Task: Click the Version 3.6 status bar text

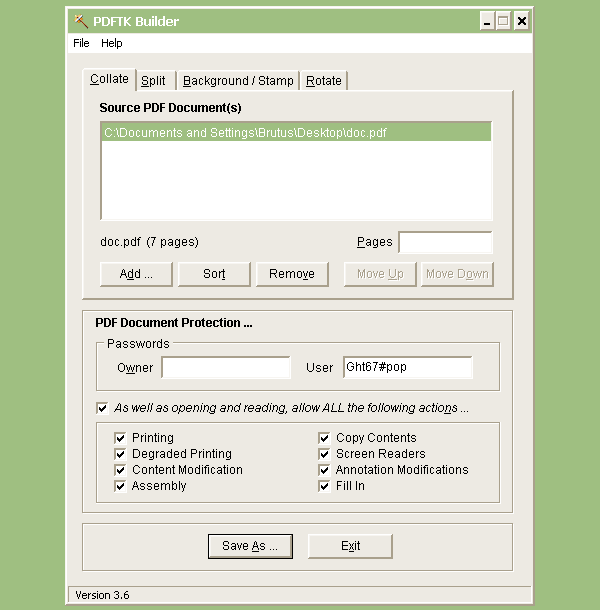Action: (x=102, y=595)
